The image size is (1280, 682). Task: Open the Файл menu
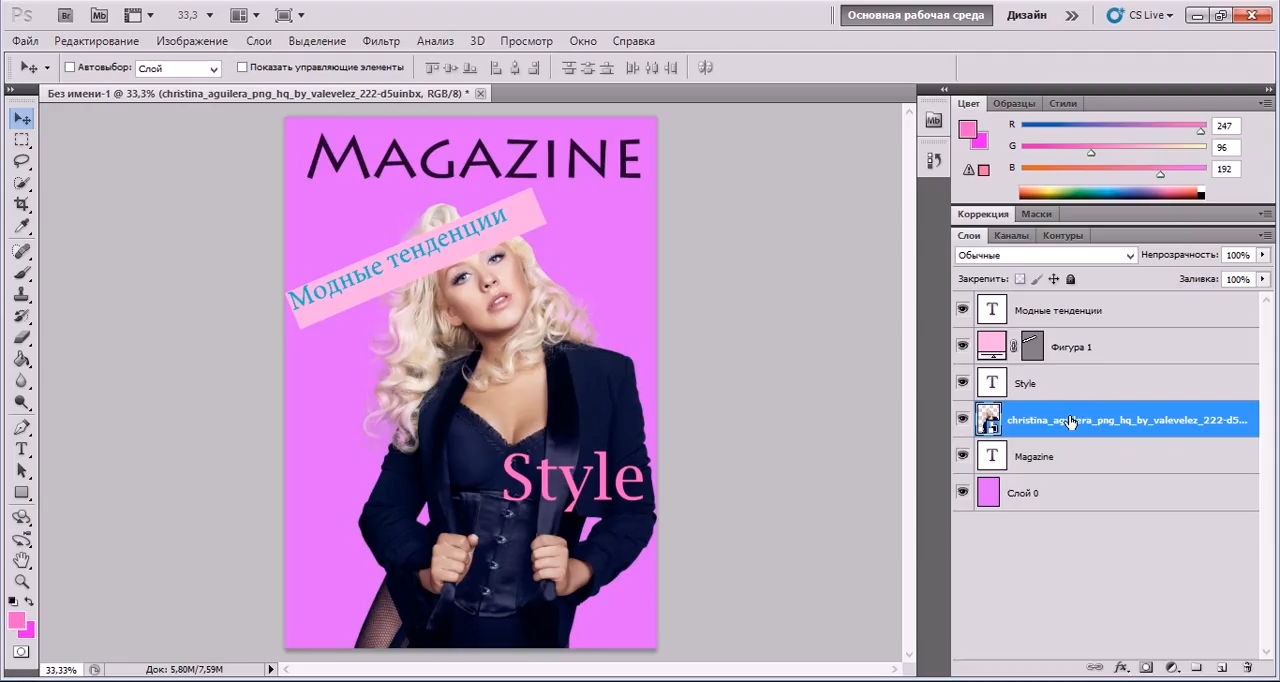pyautogui.click(x=26, y=41)
